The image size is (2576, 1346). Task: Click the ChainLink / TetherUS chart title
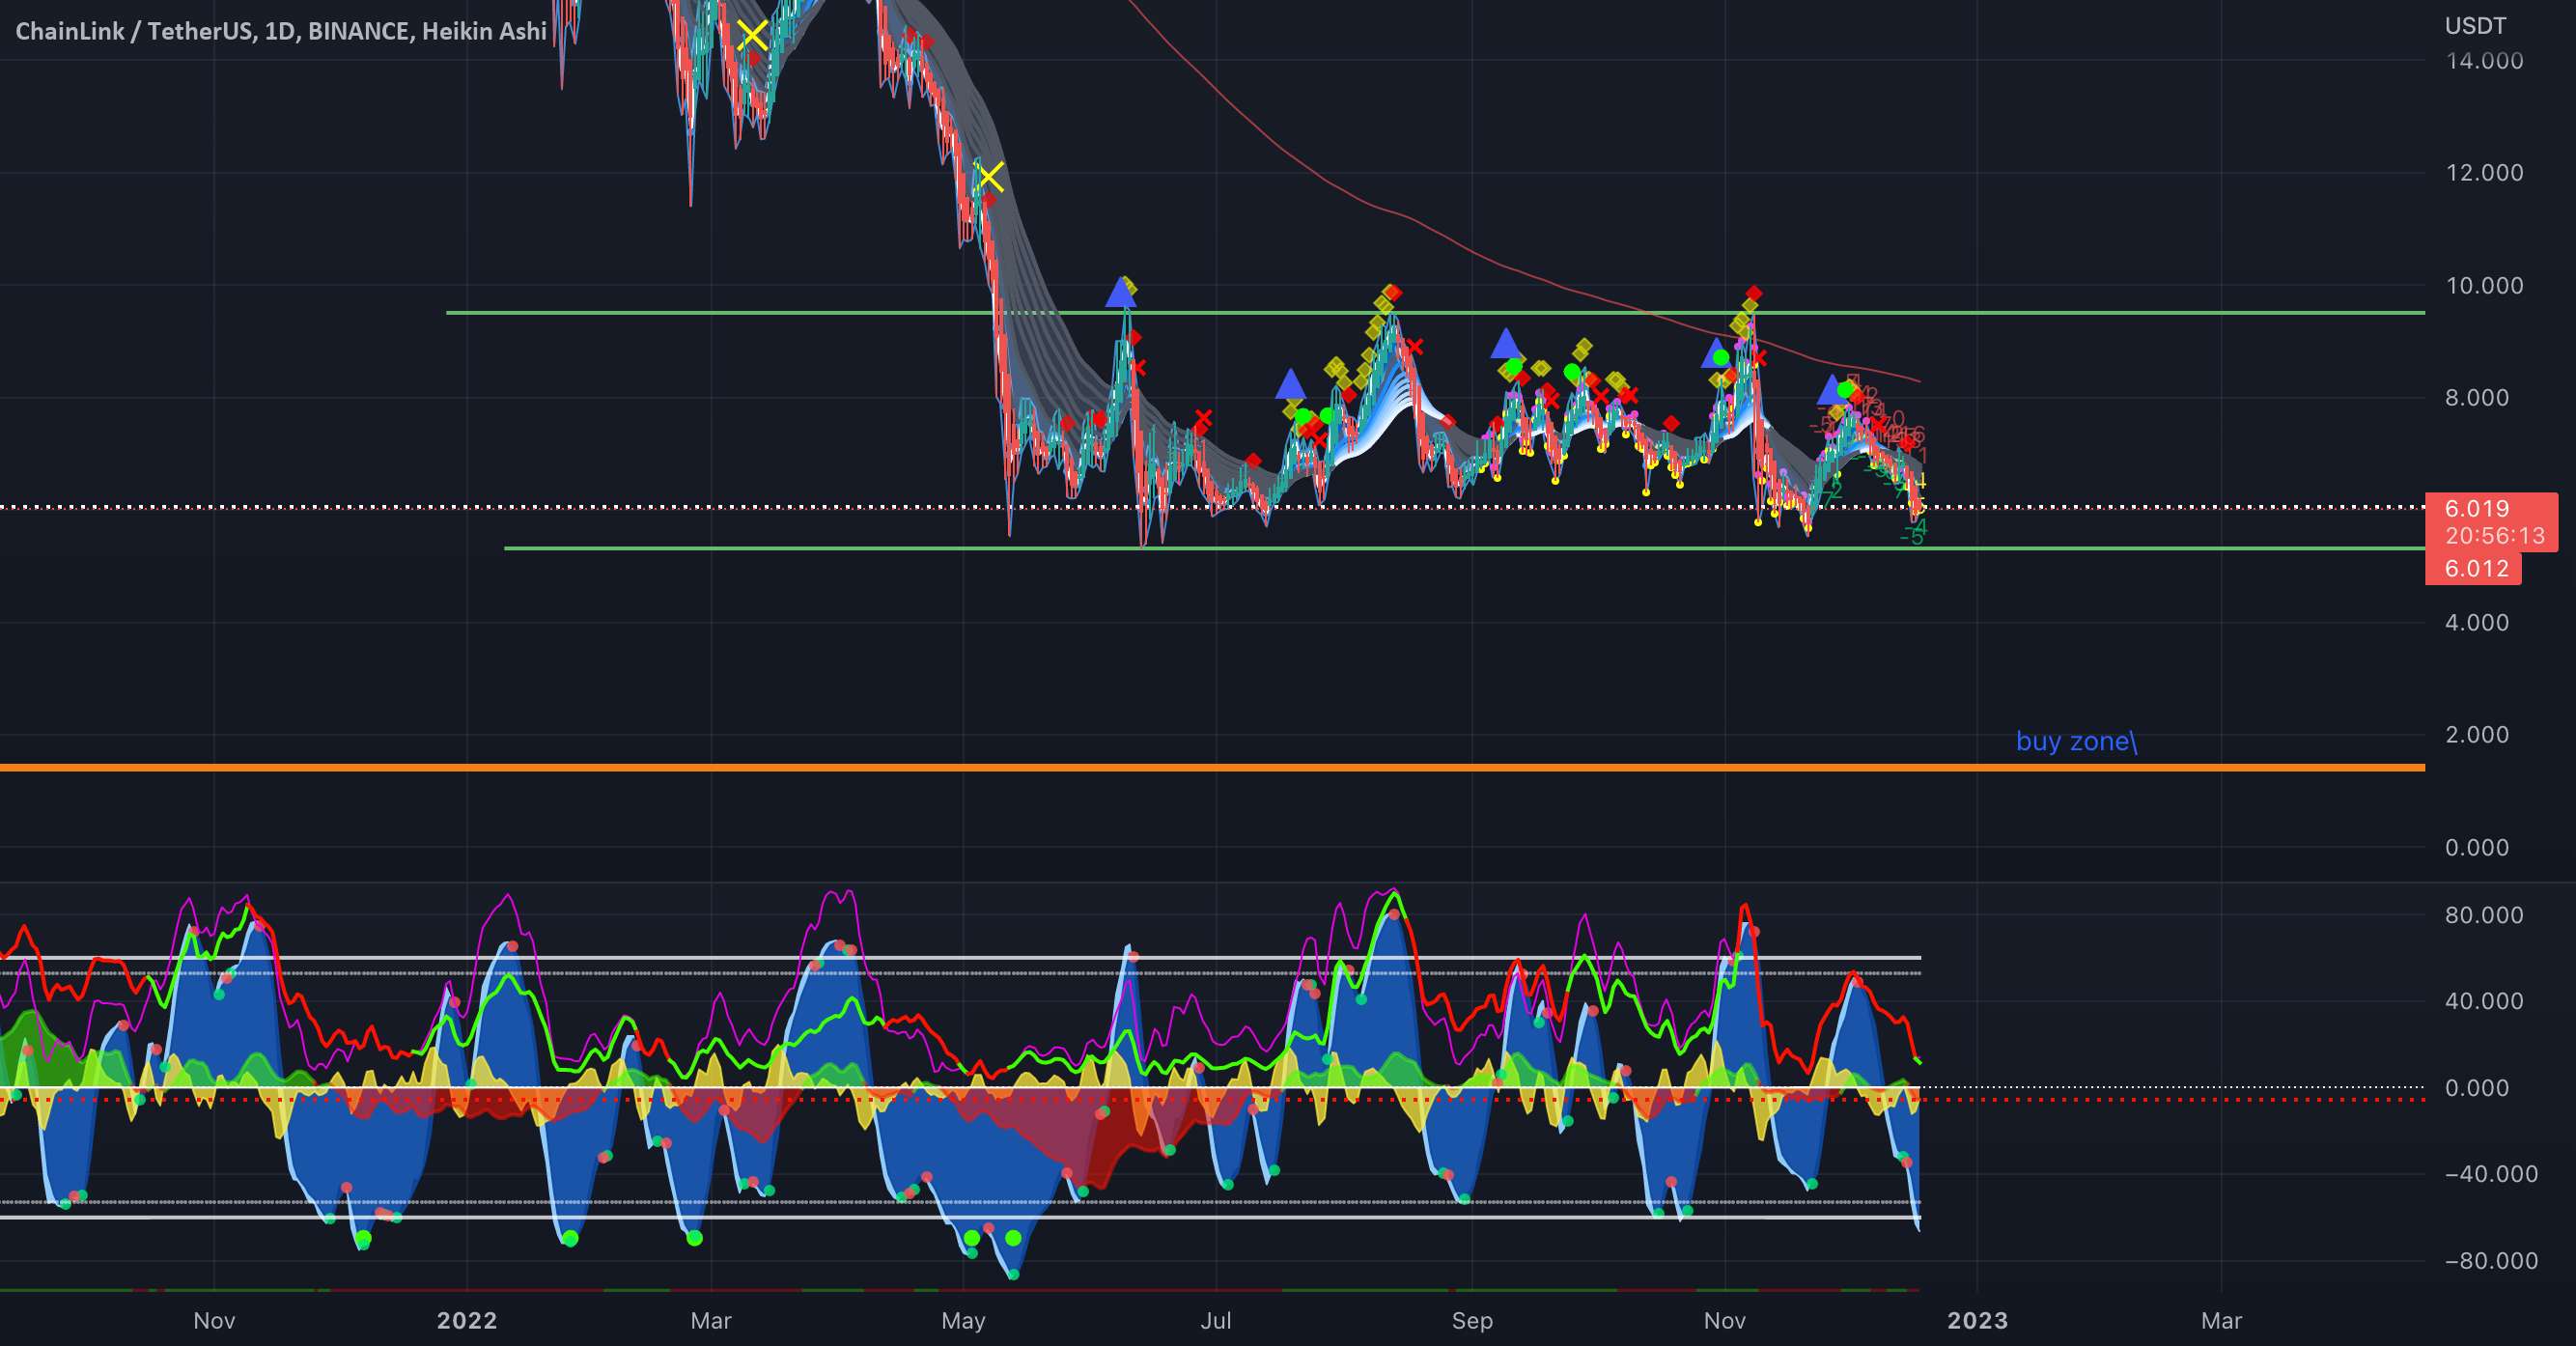281,31
